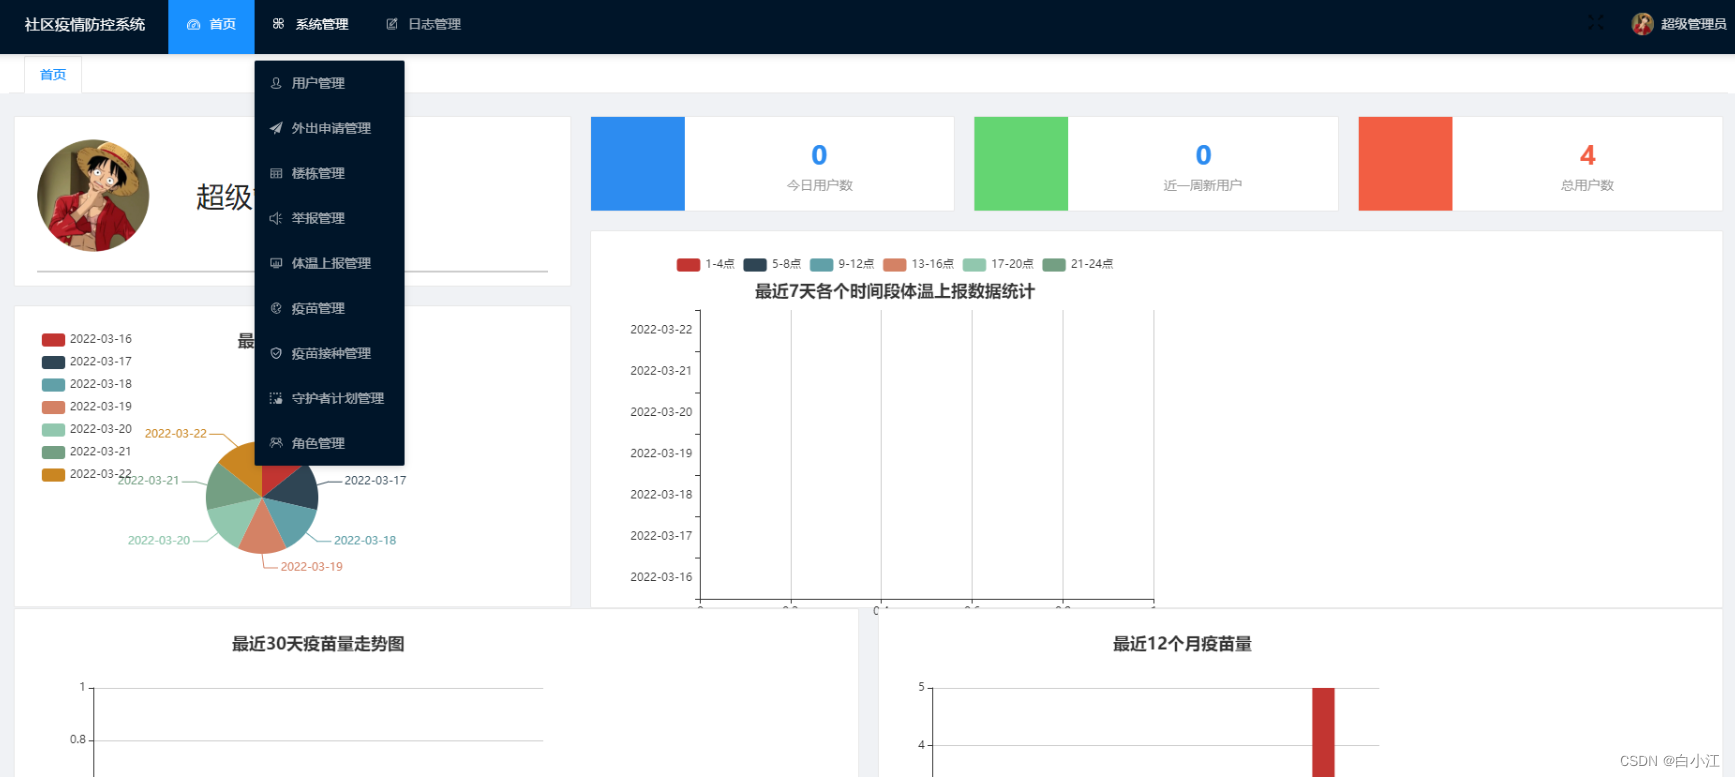
Task: Click the 今日用户数 label
Action: [x=819, y=186]
